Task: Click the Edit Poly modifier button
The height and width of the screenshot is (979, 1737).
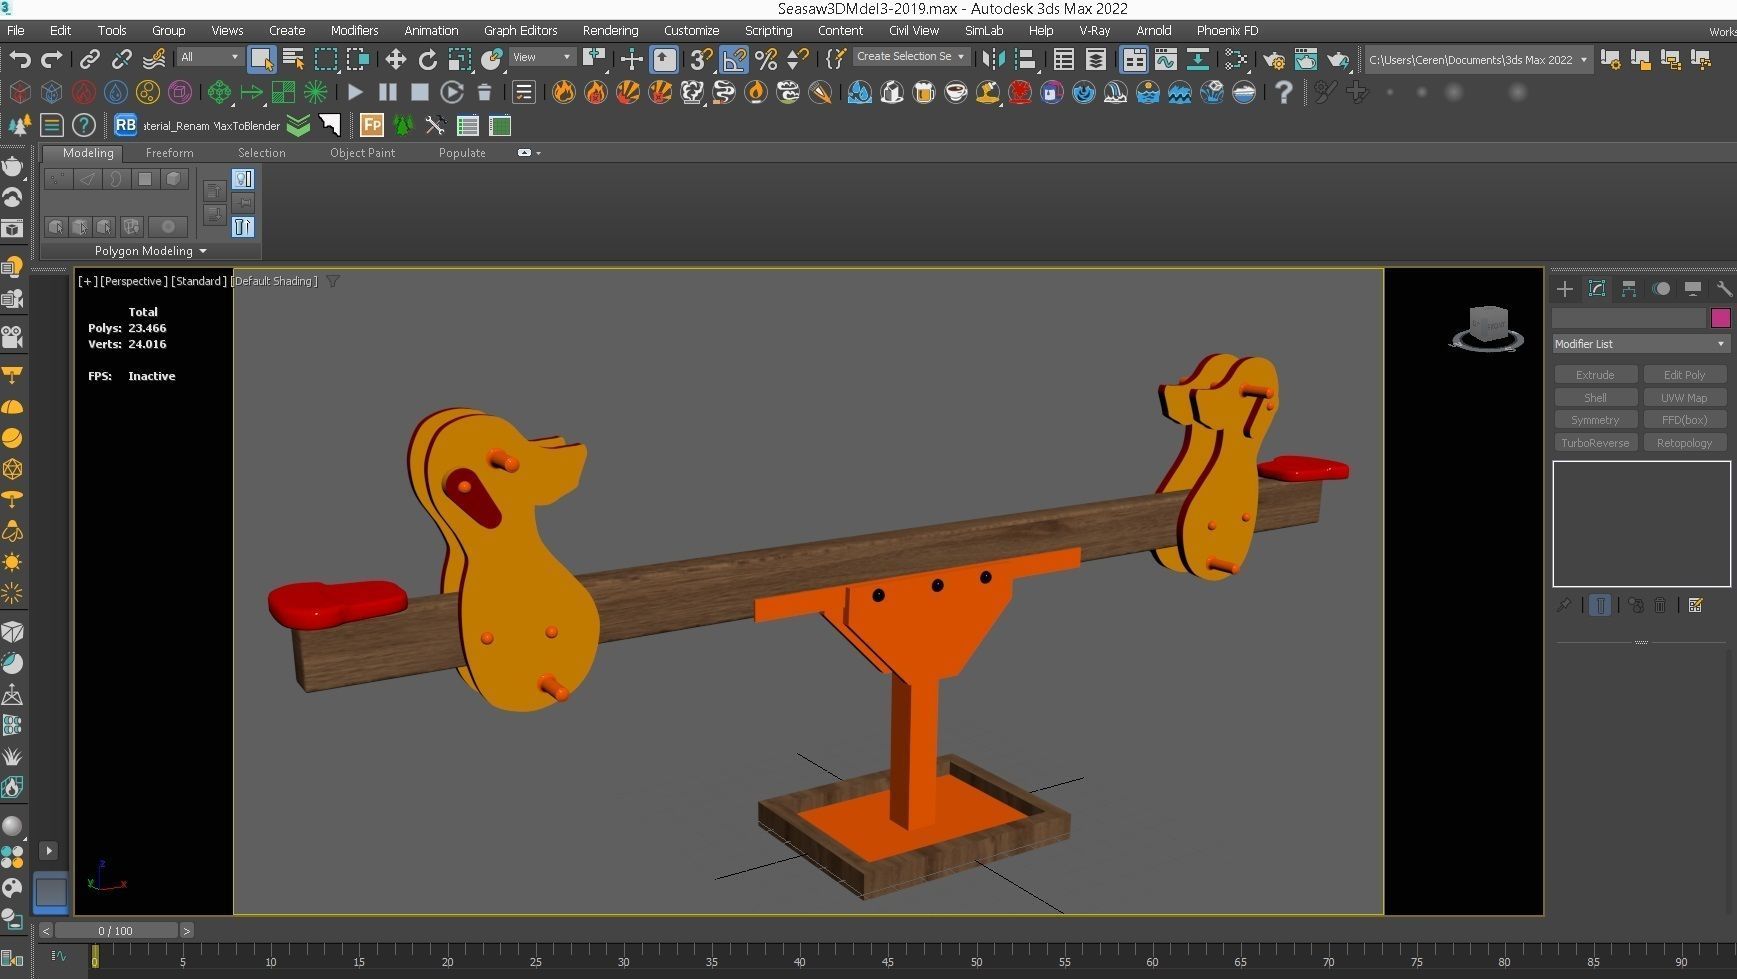Action: (x=1684, y=375)
